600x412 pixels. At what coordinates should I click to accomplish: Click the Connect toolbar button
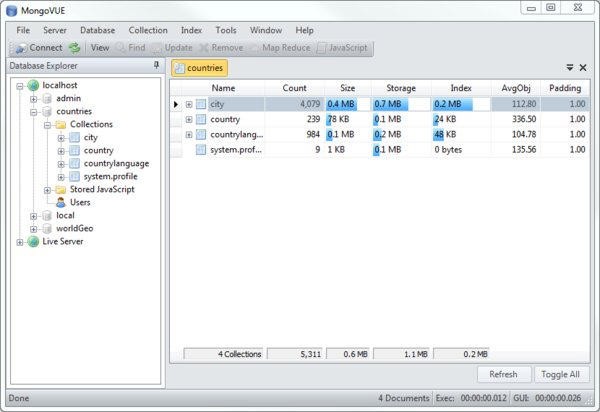tap(39, 48)
